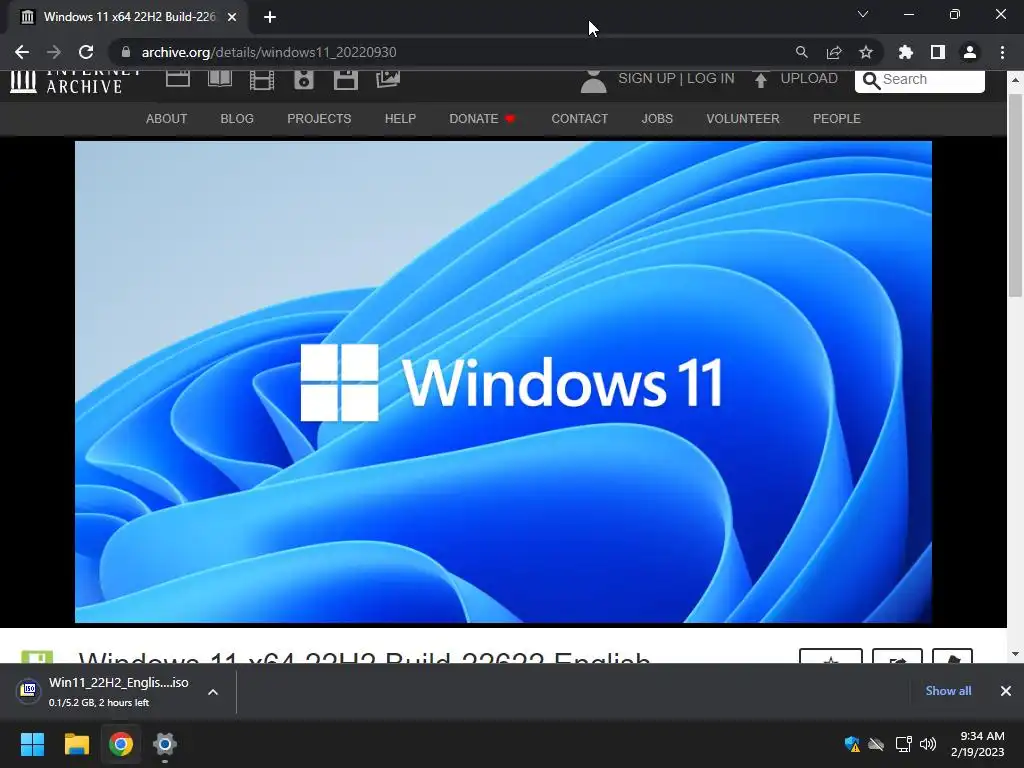Go back to the previous page
The image size is (1024, 768).
point(22,52)
